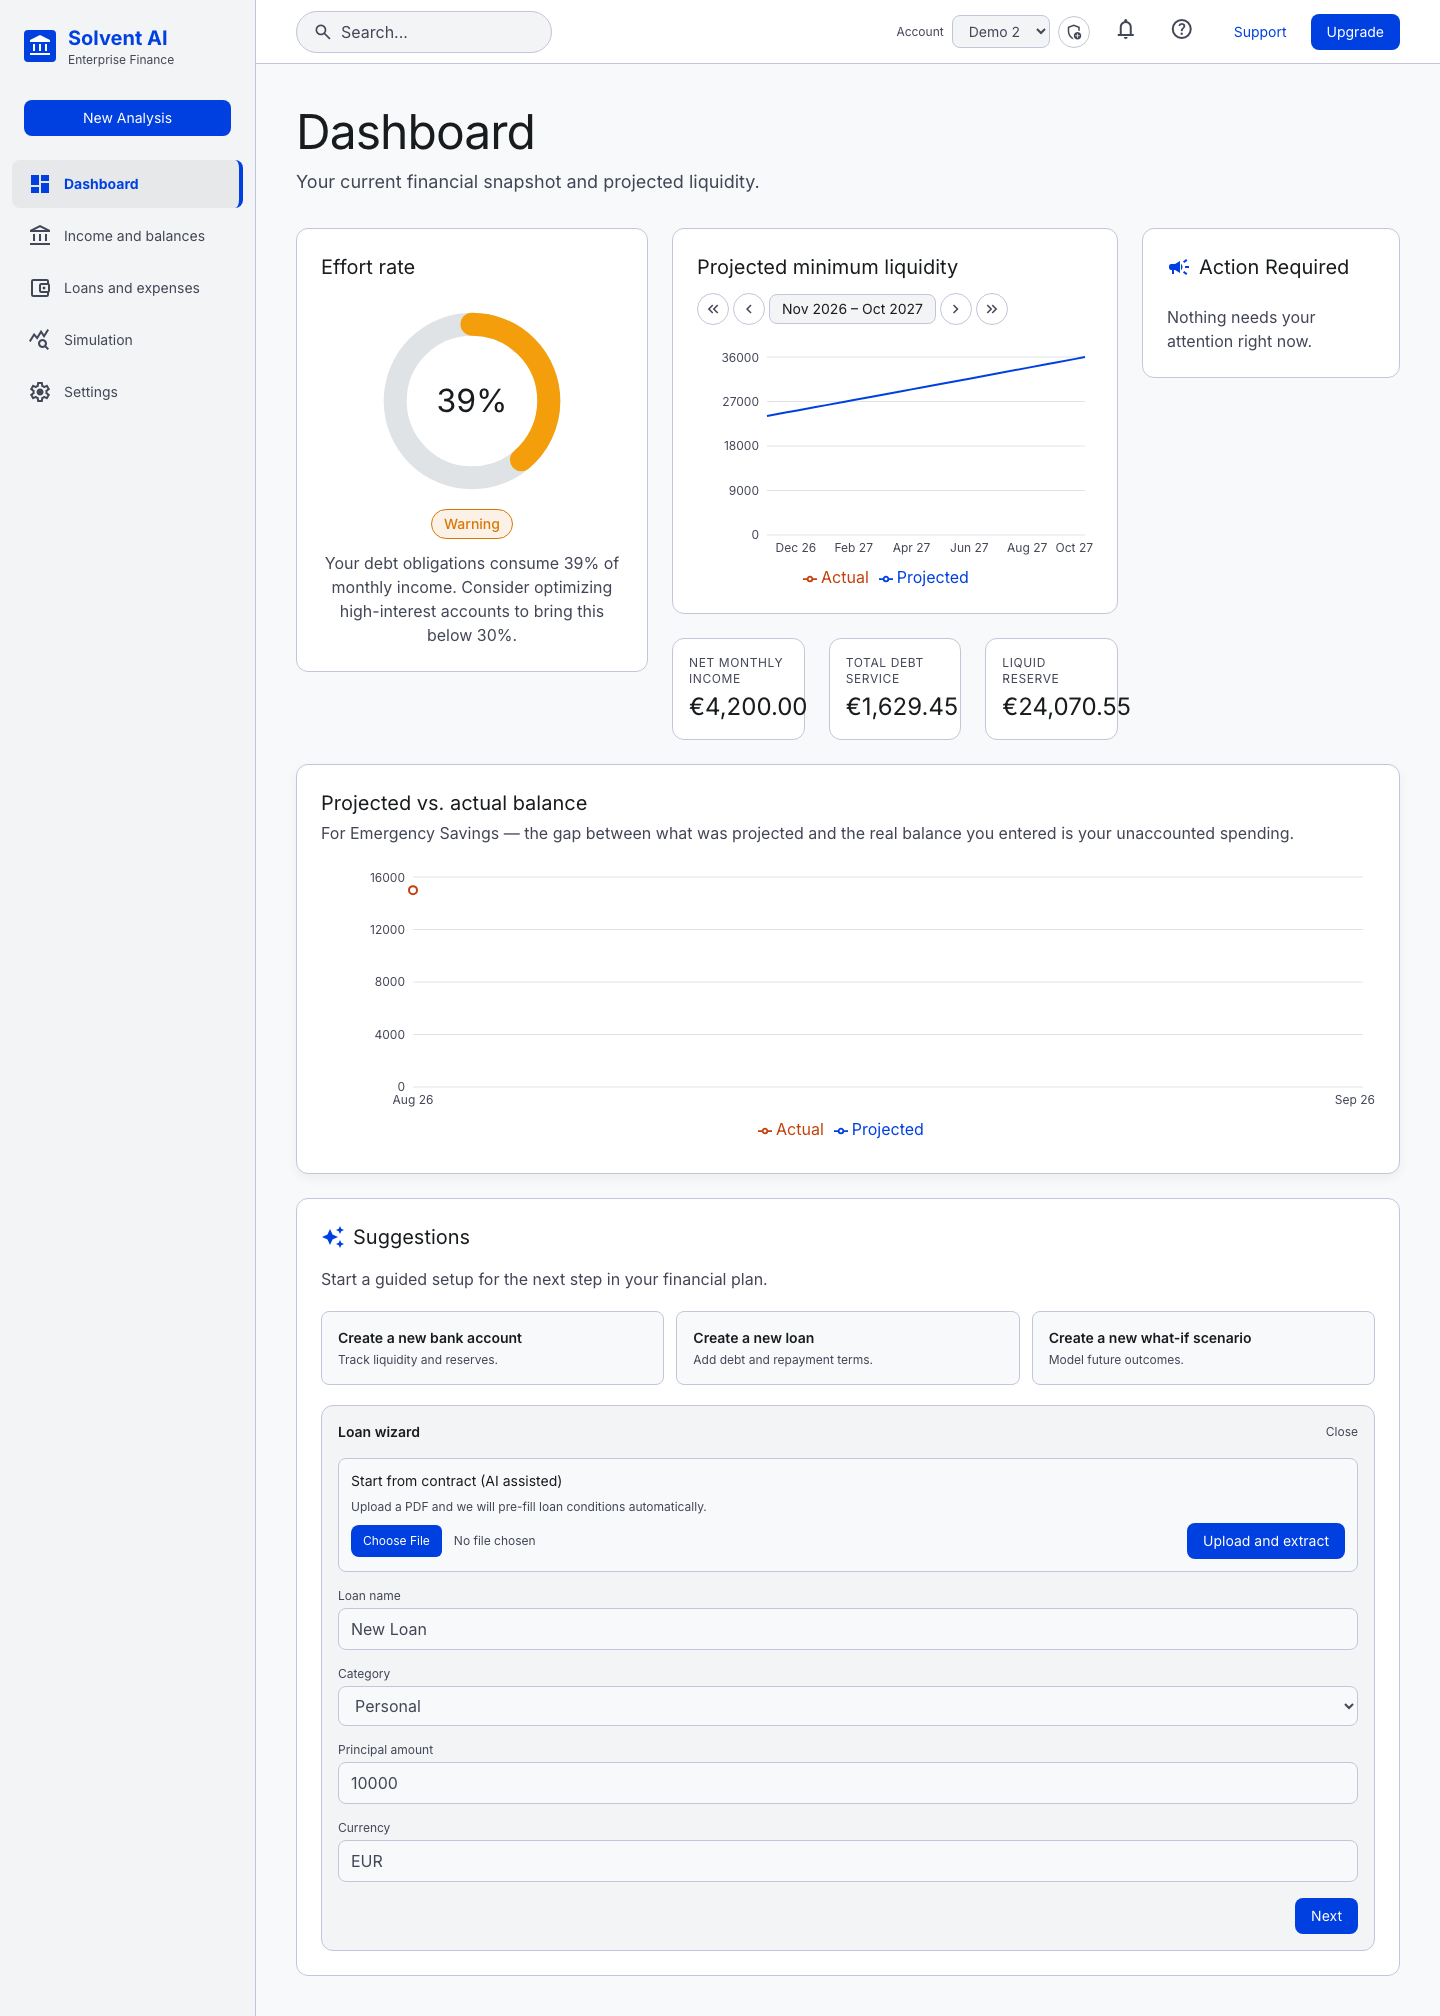Click the New Analysis button
Viewport: 1440px width, 2016px height.
(127, 118)
